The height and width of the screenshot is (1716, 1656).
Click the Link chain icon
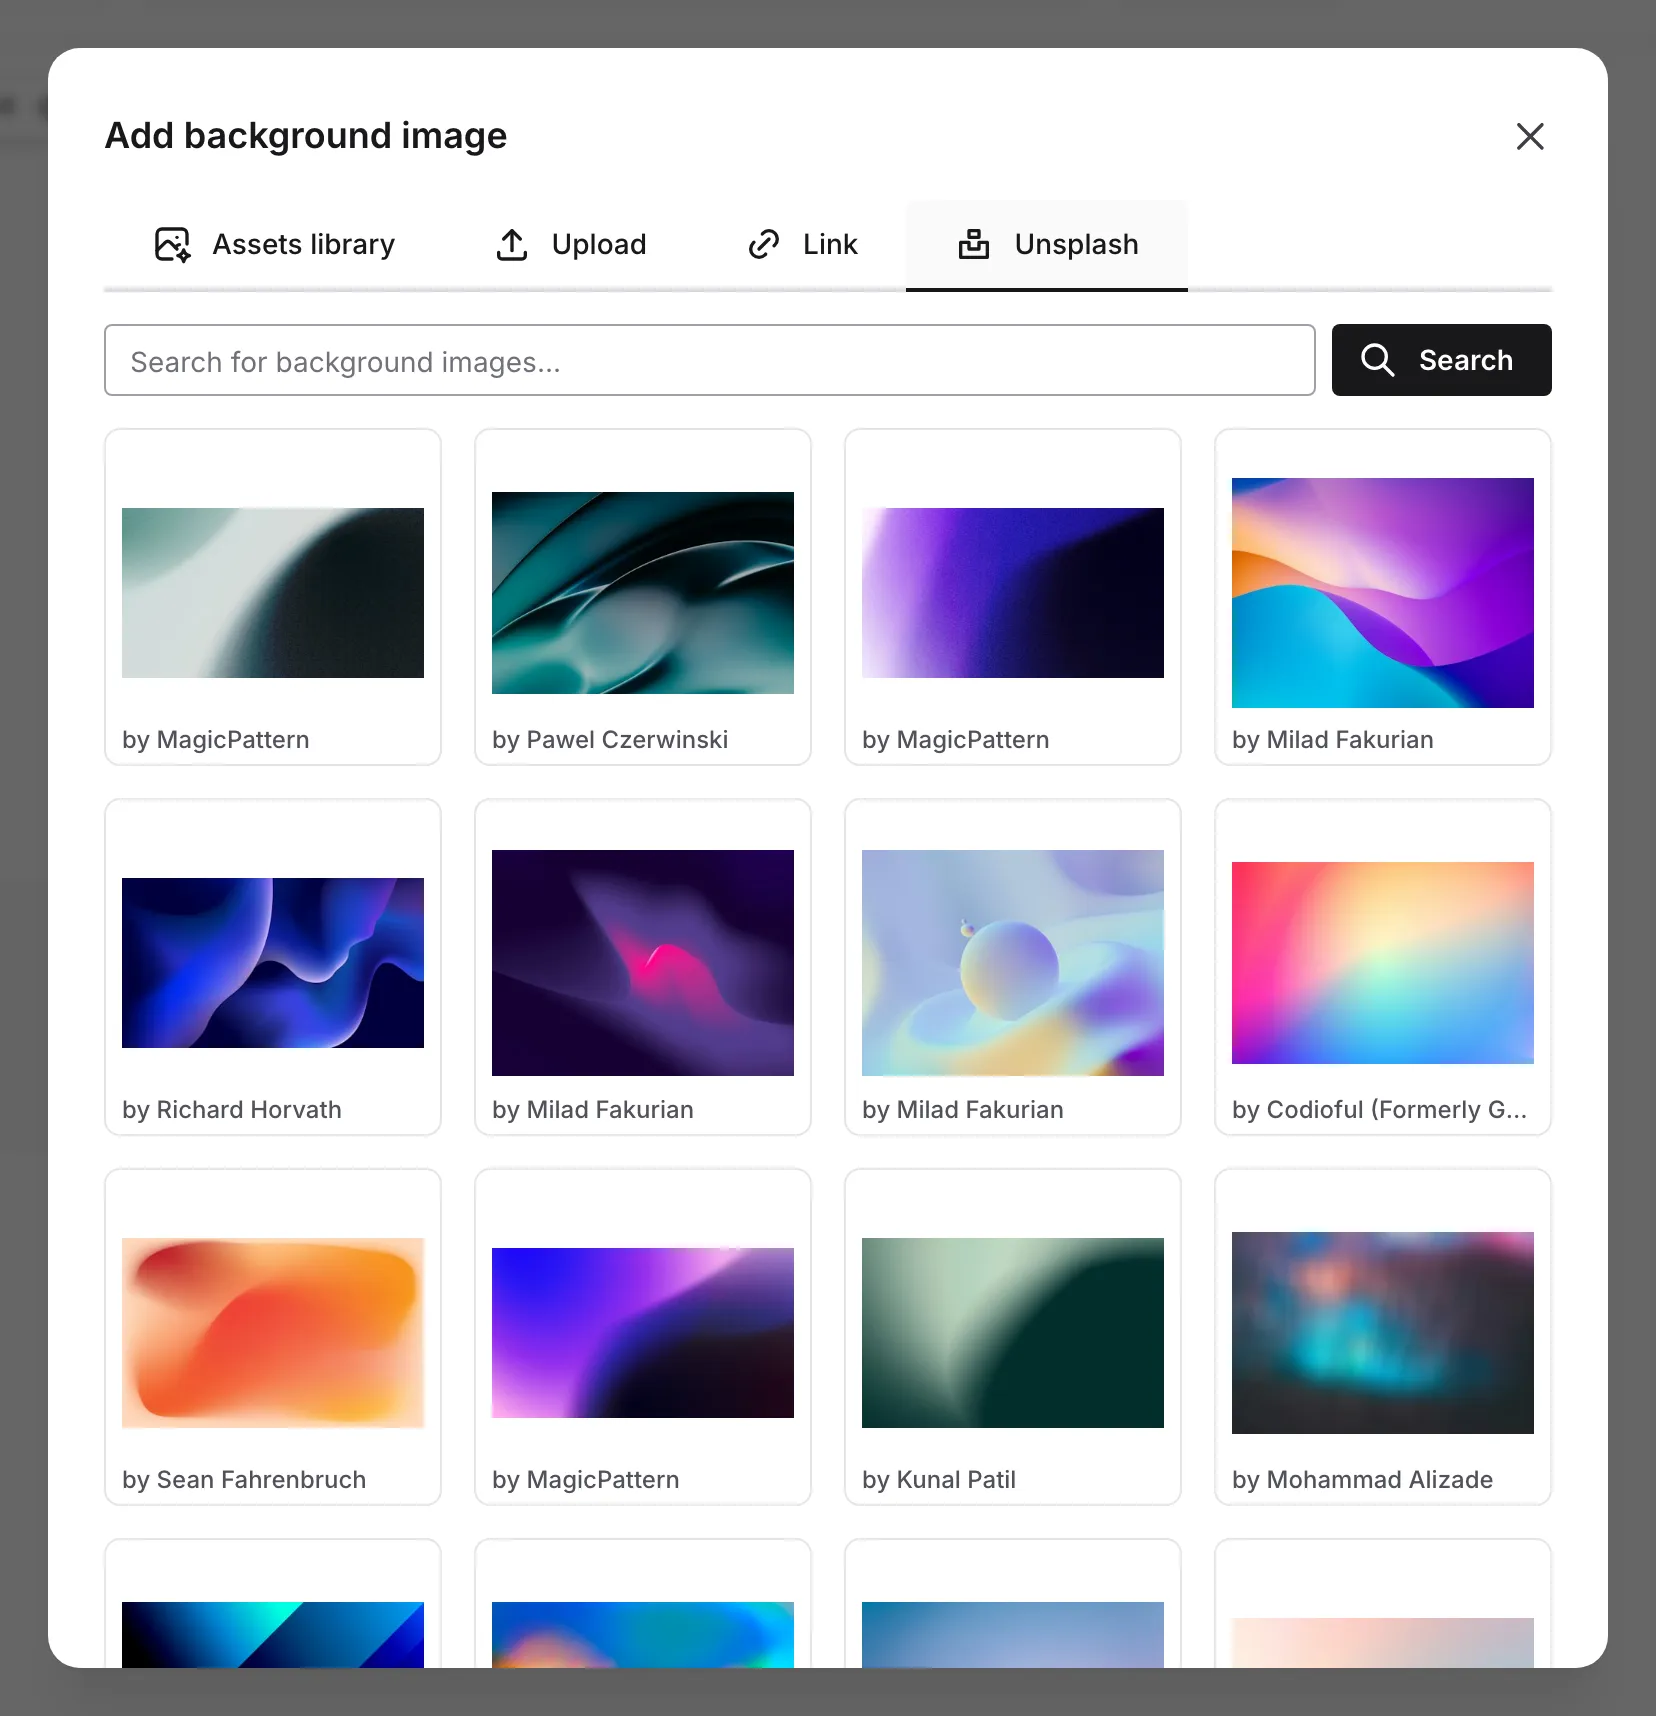(x=764, y=244)
